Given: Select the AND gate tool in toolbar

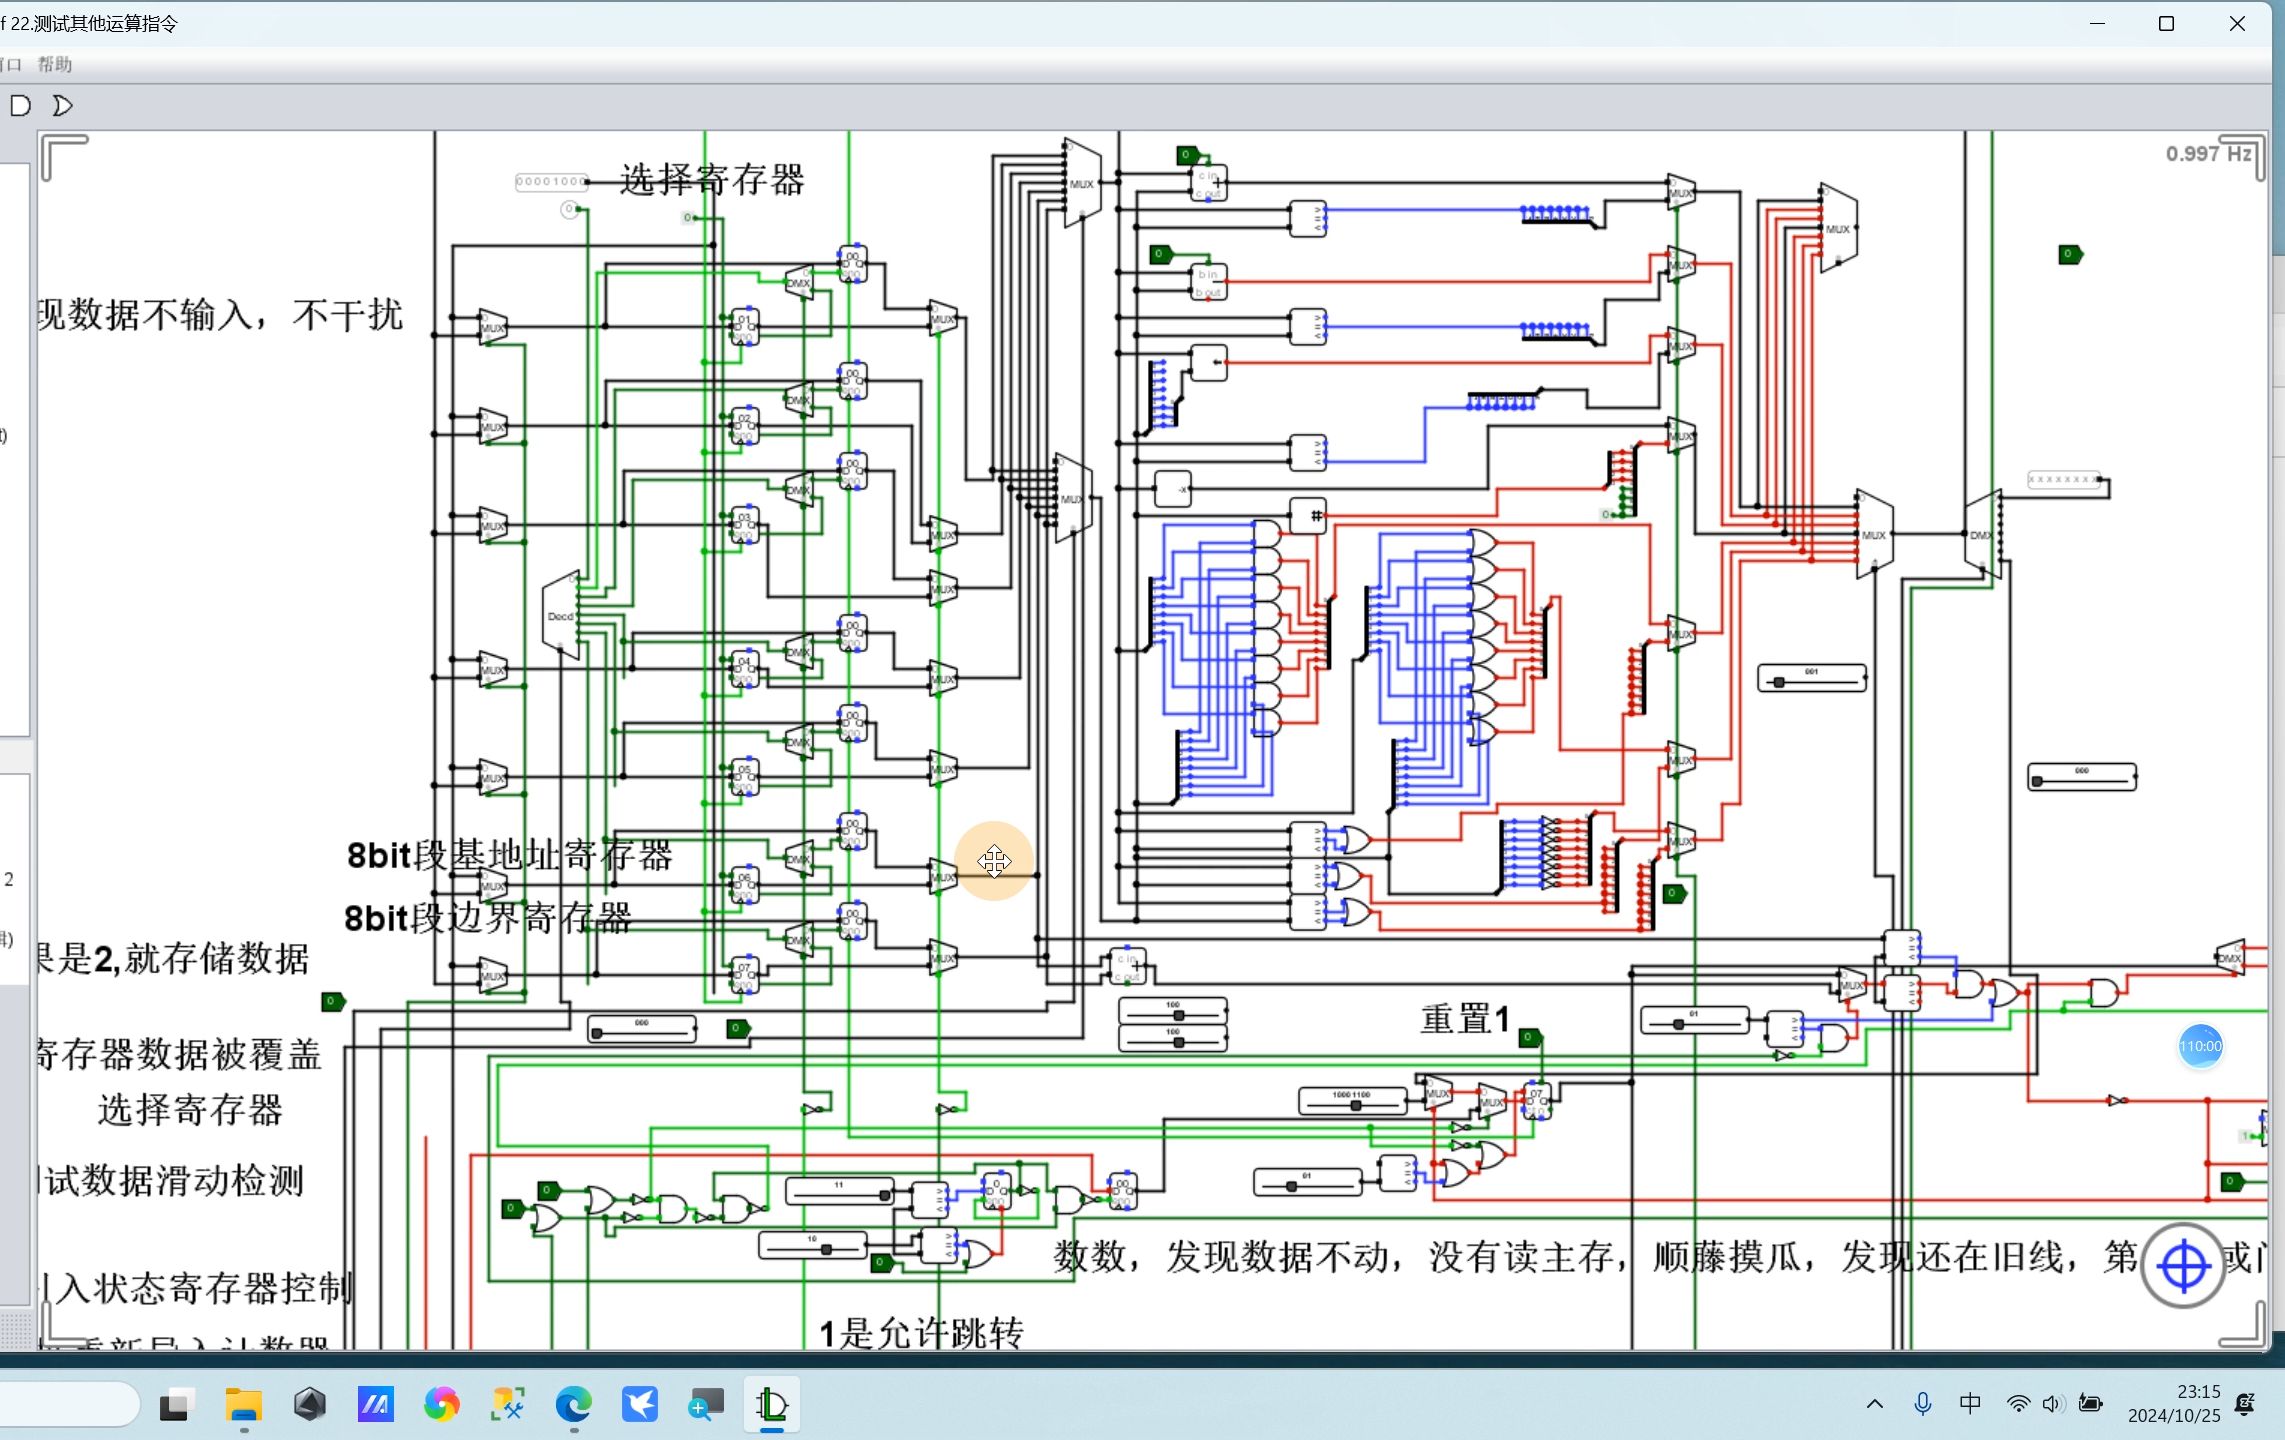Looking at the screenshot, I should (x=20, y=105).
